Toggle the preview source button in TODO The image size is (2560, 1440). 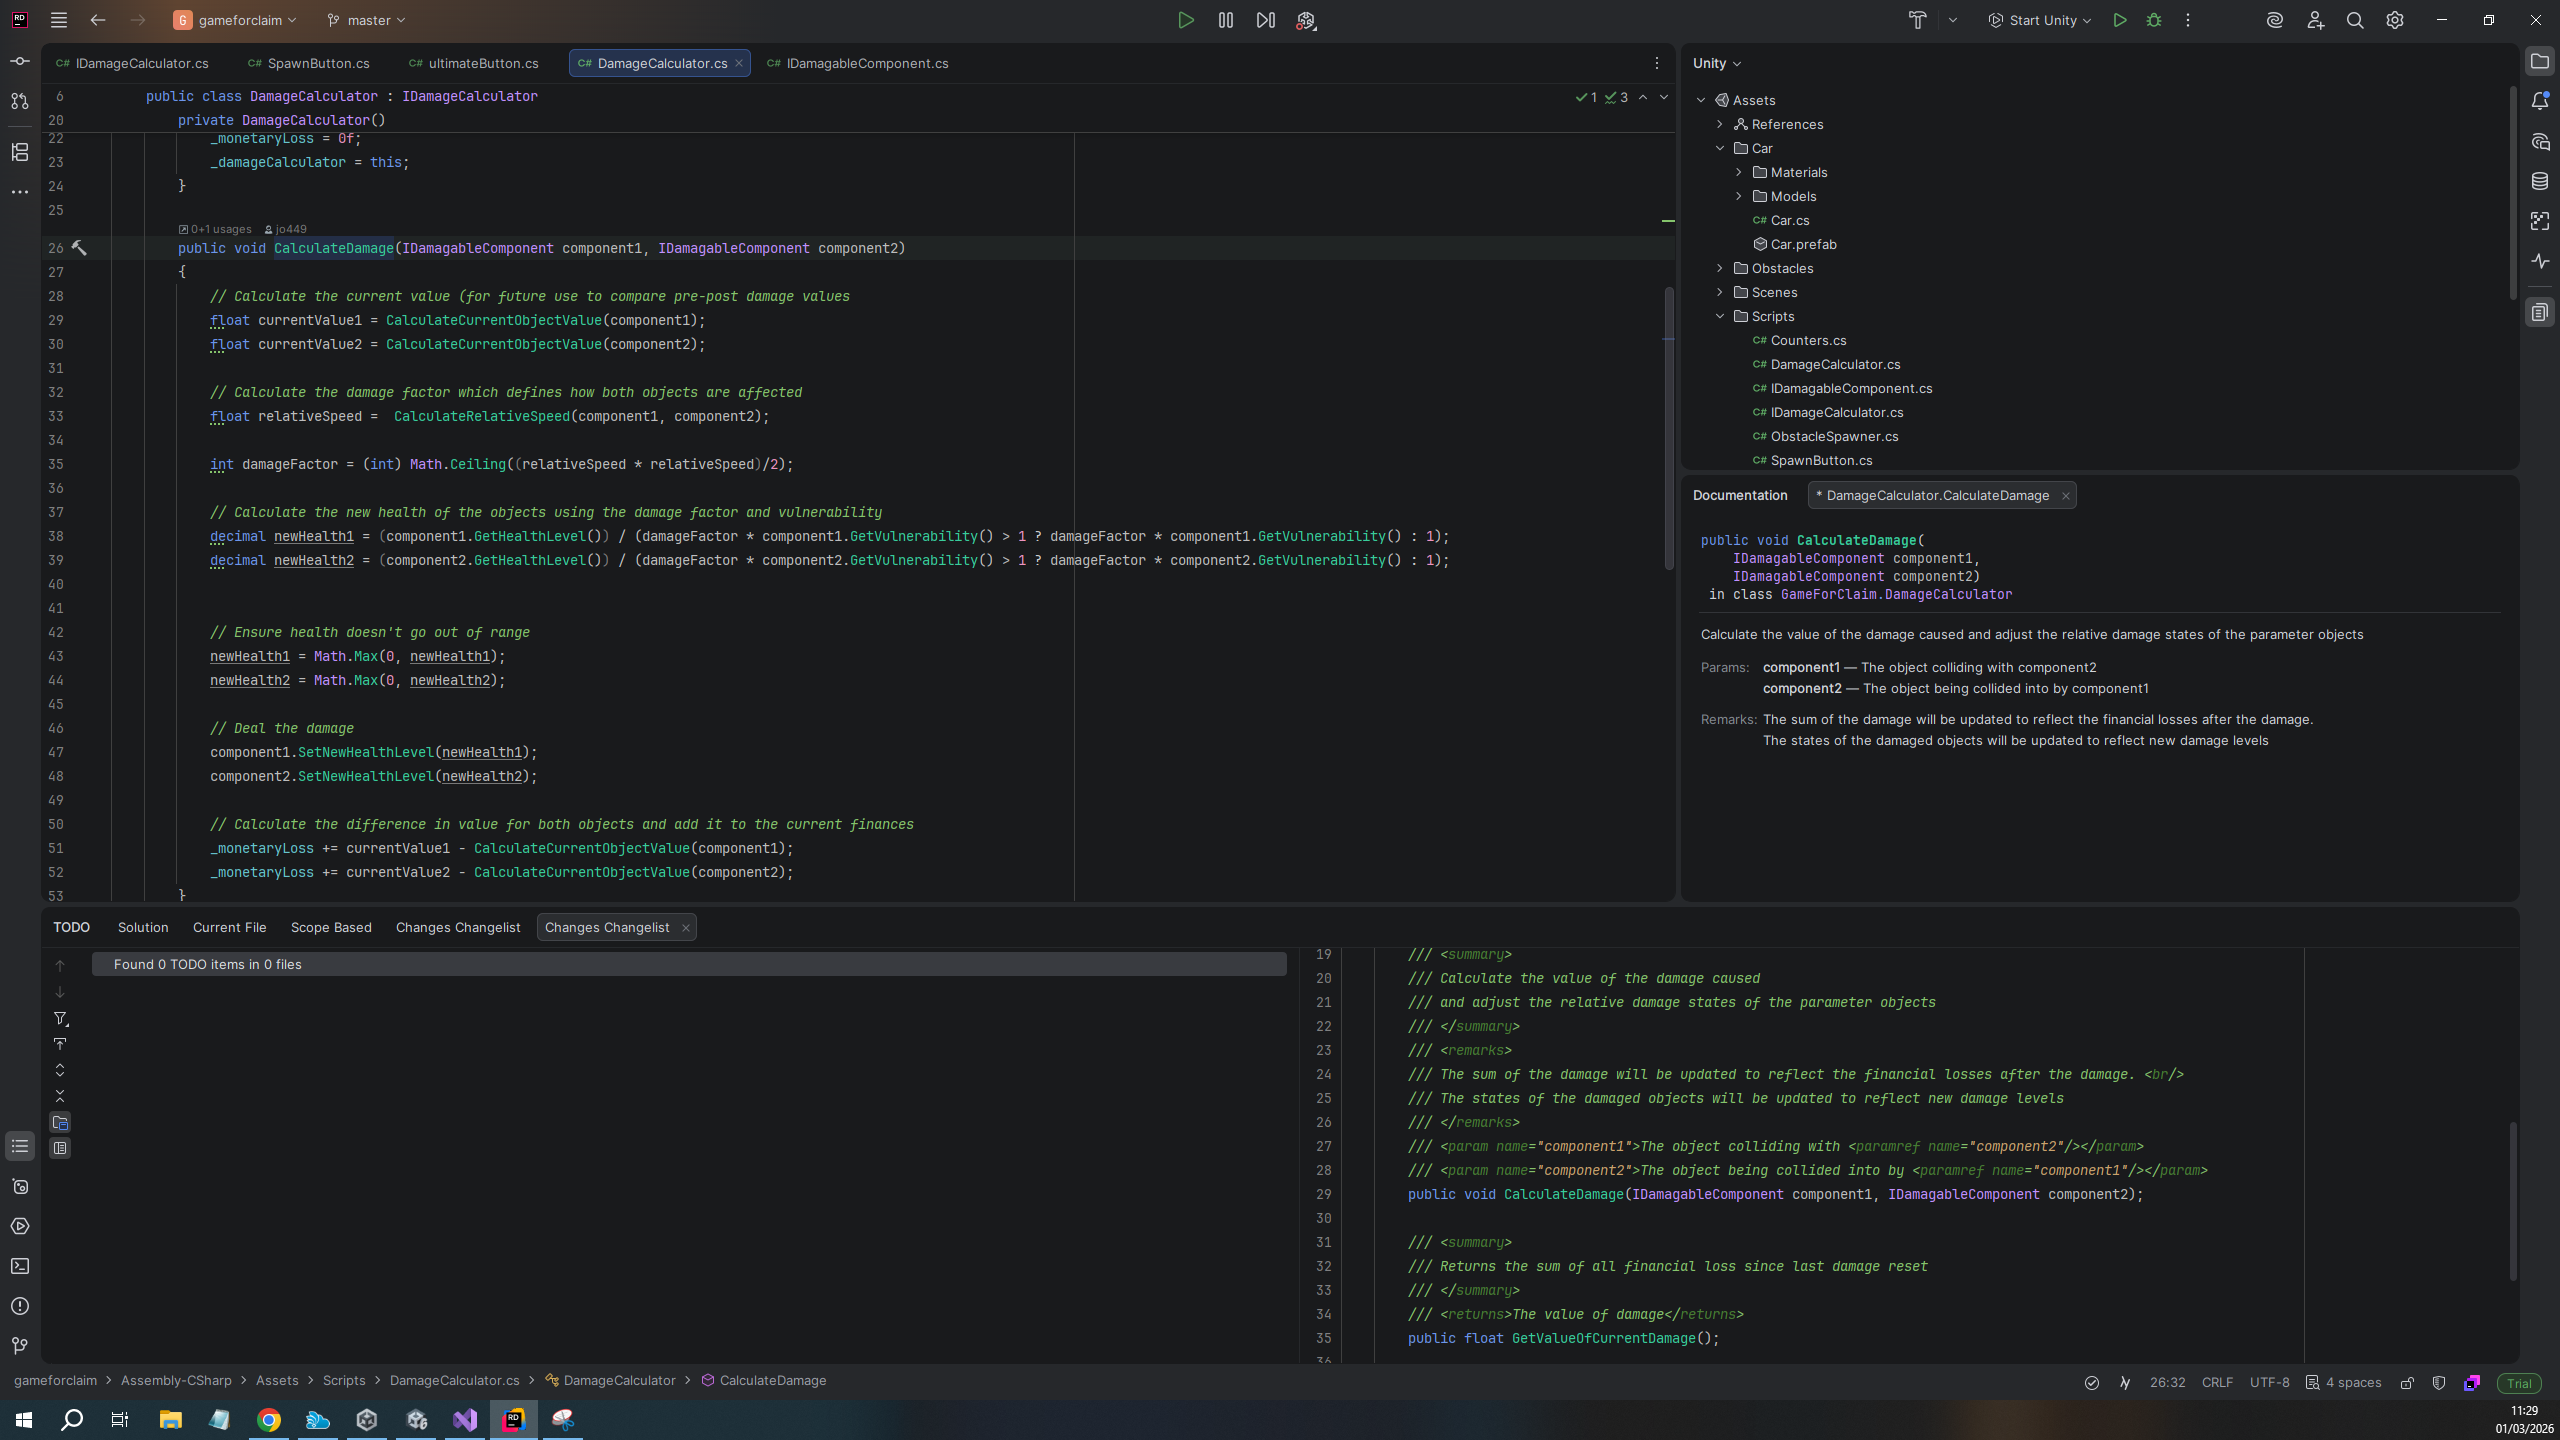point(60,1148)
